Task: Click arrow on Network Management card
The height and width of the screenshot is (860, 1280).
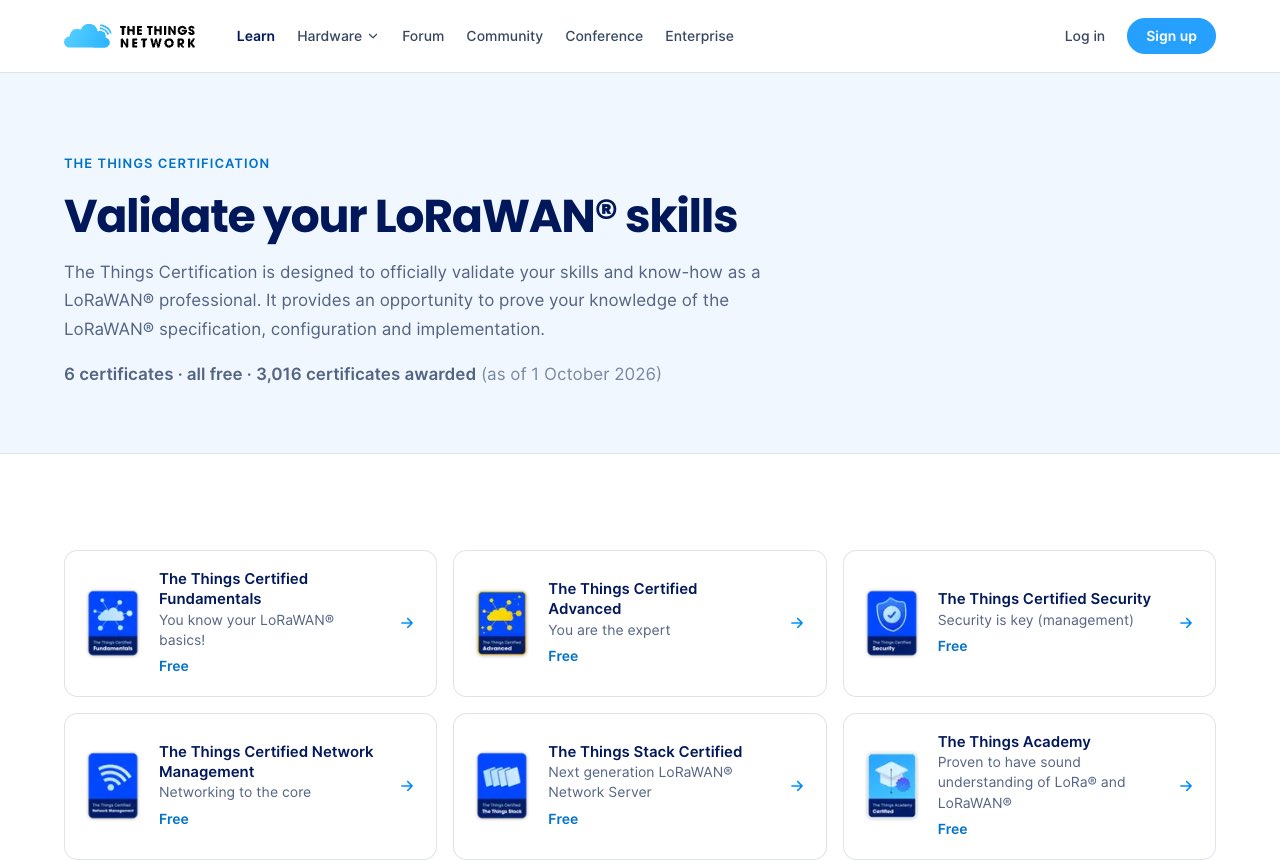Action: 407,786
